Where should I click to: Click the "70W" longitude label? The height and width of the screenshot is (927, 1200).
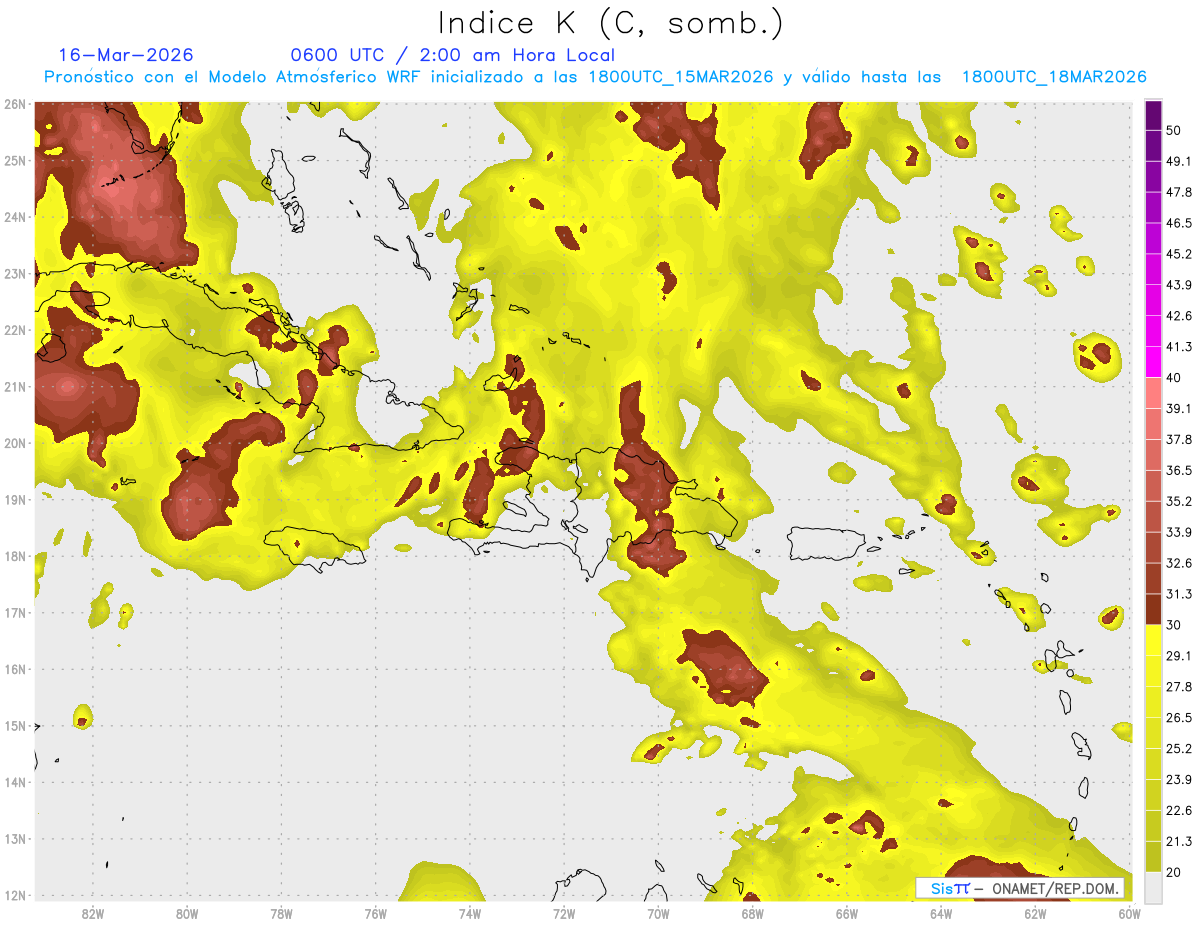(658, 914)
